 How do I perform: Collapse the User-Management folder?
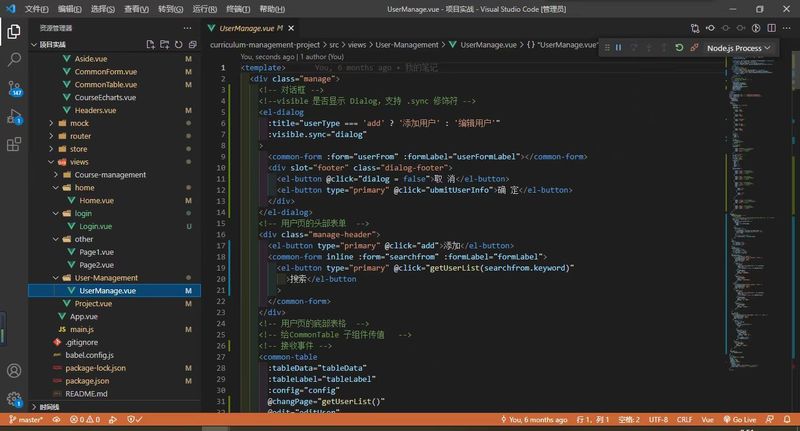tap(56, 277)
